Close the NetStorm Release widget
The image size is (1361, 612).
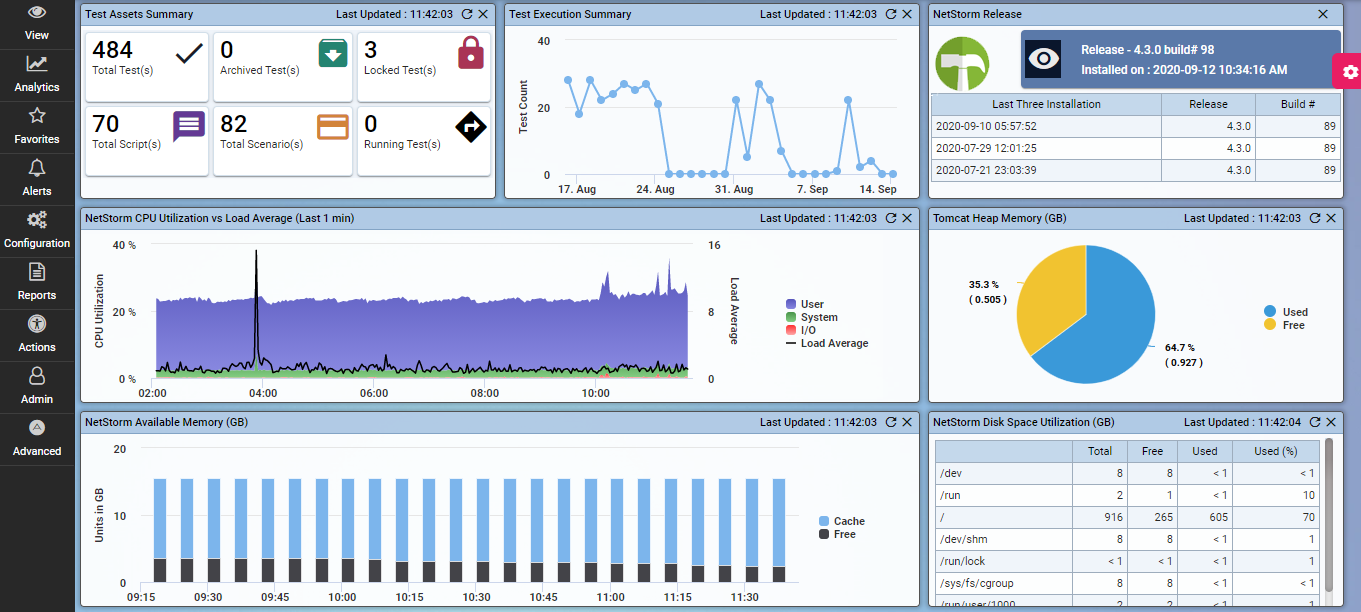point(1323,14)
